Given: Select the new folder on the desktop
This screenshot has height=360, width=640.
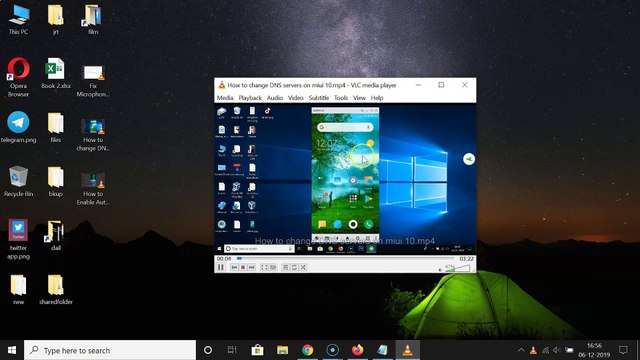Looking at the screenshot, I should 18,290.
